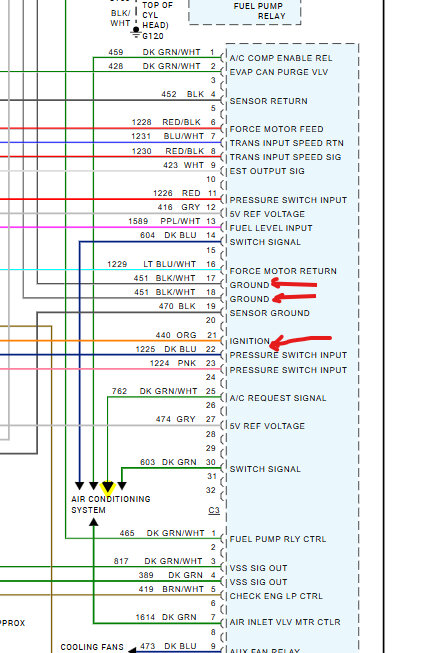Select the "SENSOR GROUND" label

click(269, 313)
